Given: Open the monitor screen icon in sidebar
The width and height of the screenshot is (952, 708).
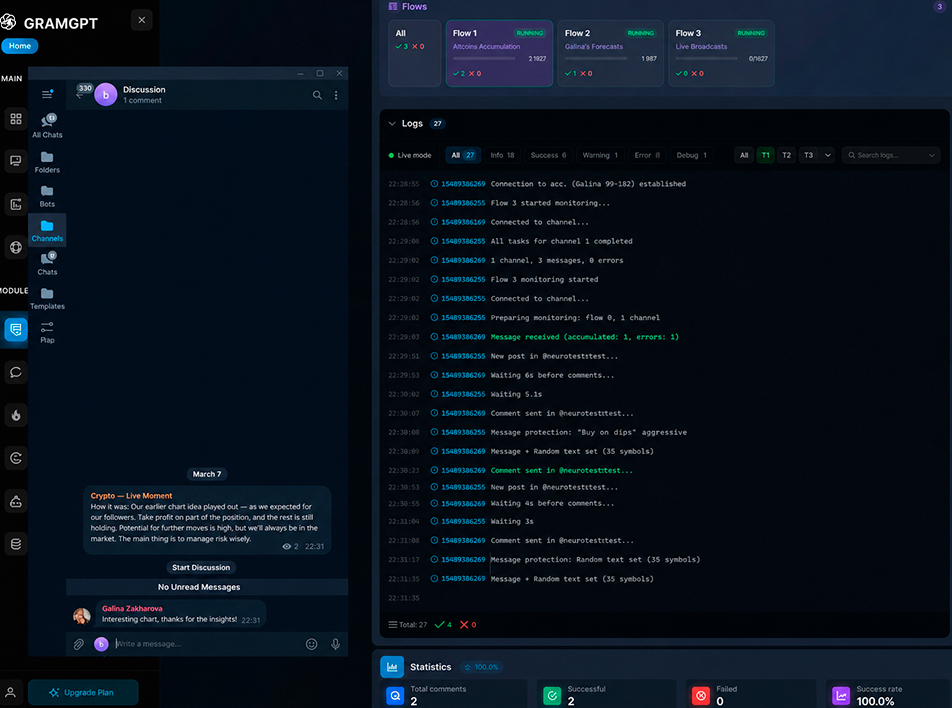Looking at the screenshot, I should pyautogui.click(x=16, y=161).
